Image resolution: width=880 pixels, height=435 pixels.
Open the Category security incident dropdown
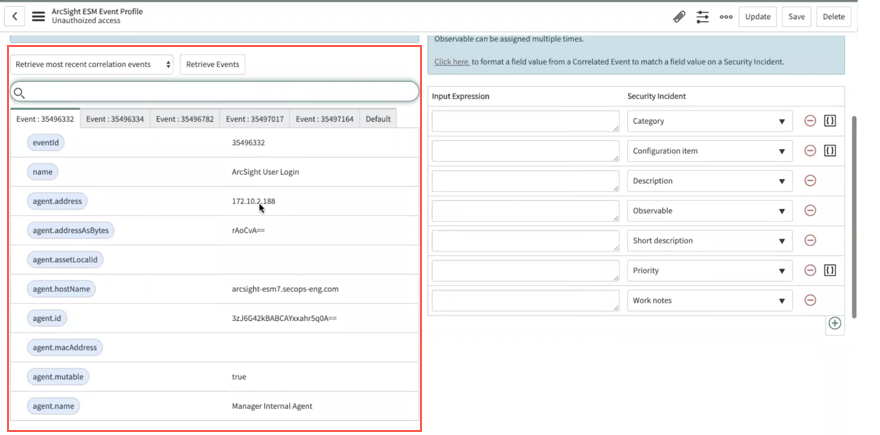709,121
